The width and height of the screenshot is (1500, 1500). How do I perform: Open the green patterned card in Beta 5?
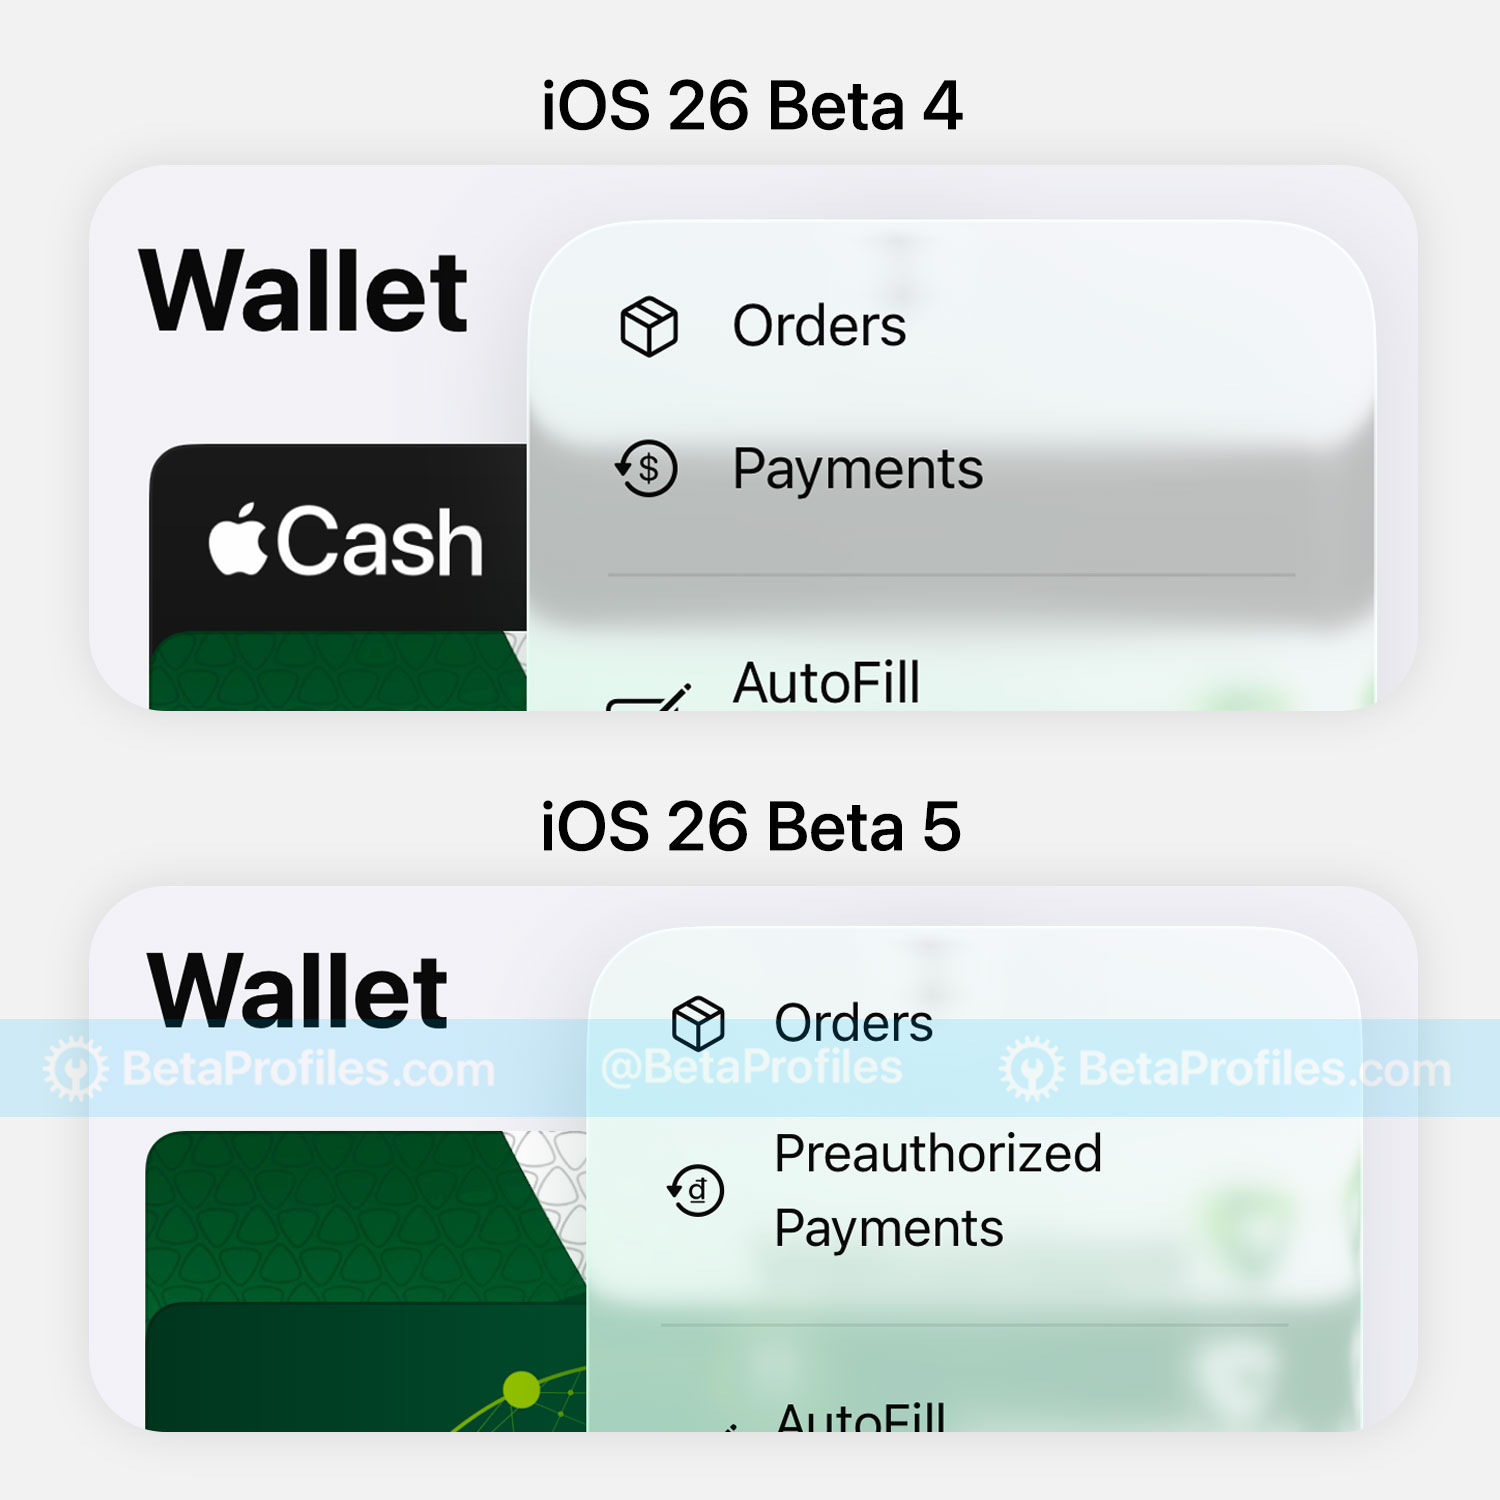365,1216
